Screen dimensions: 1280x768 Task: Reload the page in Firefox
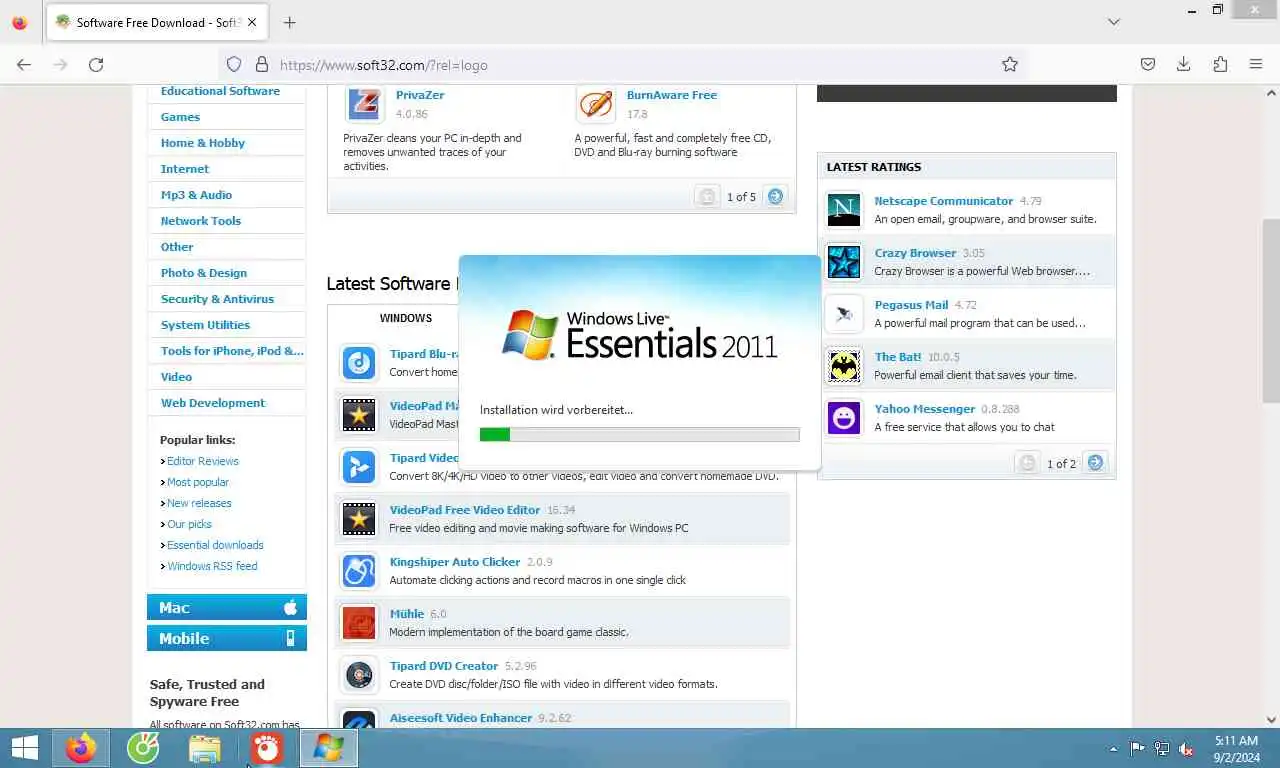(x=96, y=64)
